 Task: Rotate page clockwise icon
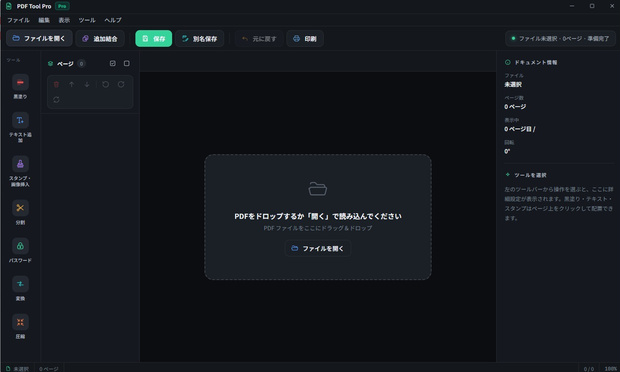pyautogui.click(x=121, y=85)
